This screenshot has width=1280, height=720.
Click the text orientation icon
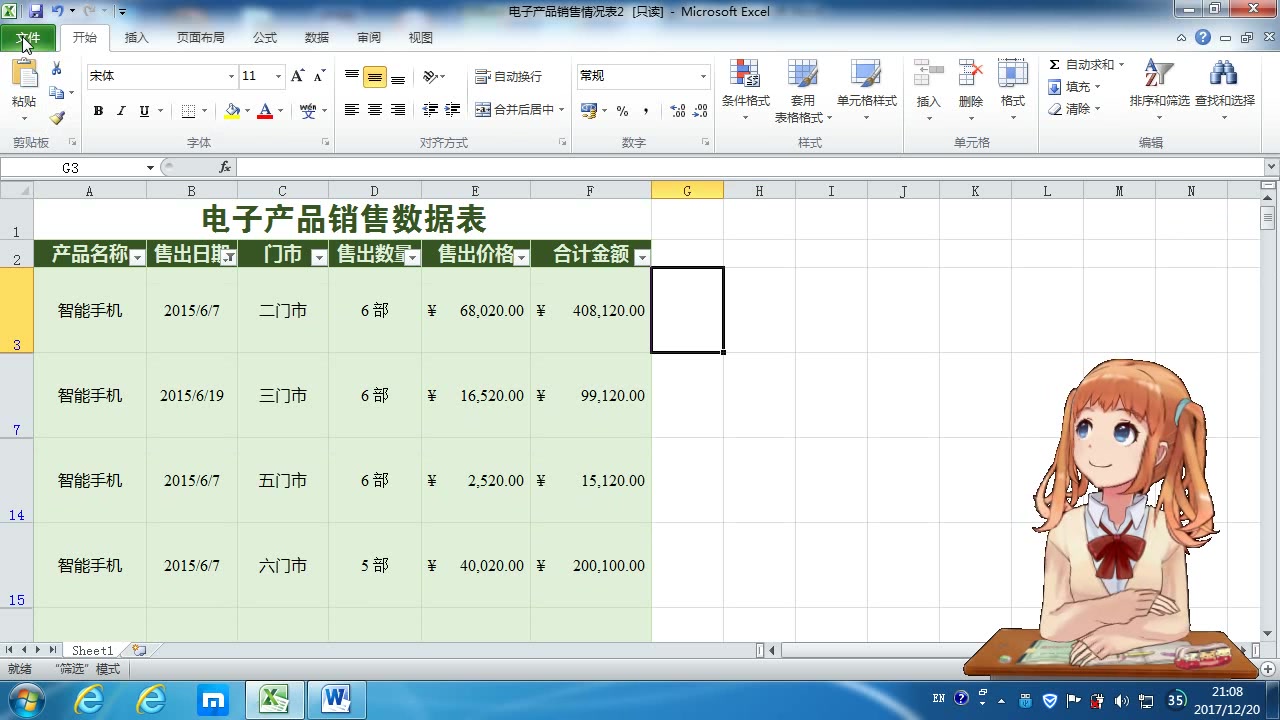(430, 76)
